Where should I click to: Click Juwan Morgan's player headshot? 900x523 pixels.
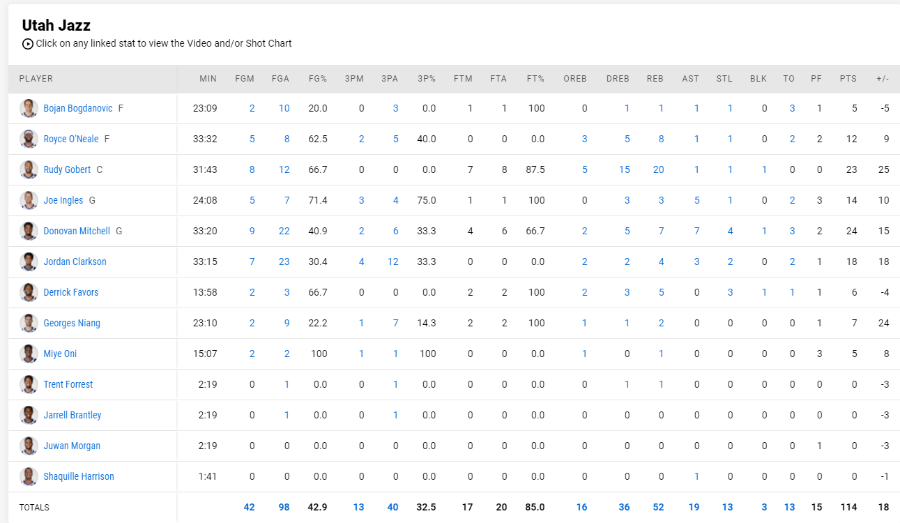coord(29,445)
